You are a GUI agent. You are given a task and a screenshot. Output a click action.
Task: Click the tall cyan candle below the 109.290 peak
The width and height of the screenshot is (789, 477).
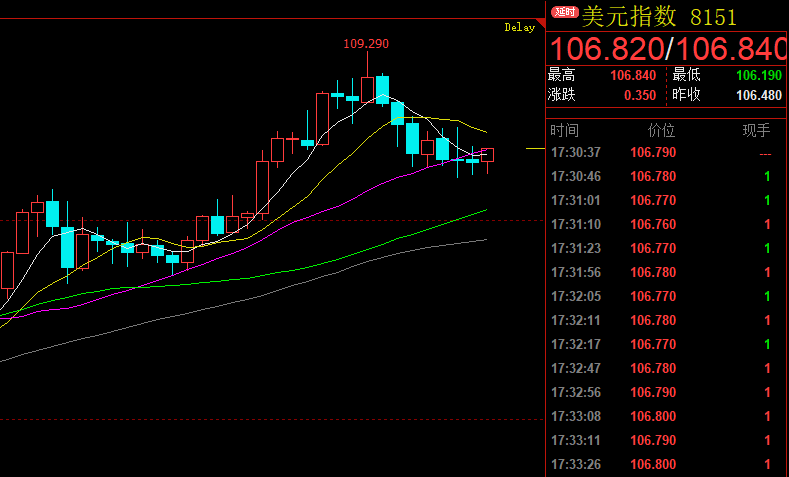click(x=381, y=88)
